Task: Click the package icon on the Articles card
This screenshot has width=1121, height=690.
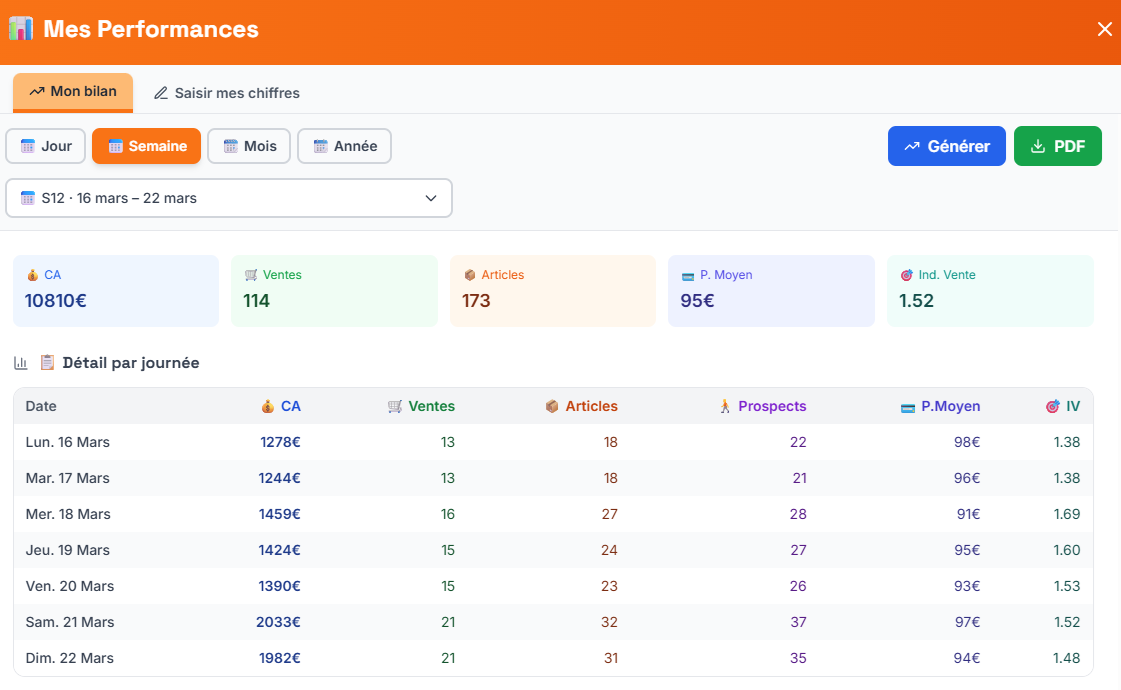Action: click(468, 274)
